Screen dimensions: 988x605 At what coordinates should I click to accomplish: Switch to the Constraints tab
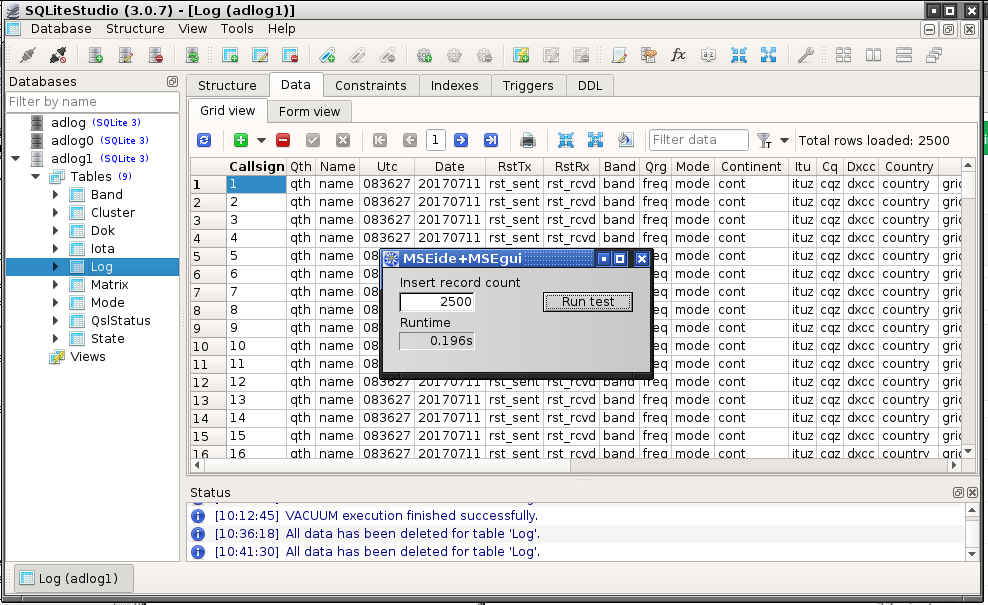click(x=370, y=86)
